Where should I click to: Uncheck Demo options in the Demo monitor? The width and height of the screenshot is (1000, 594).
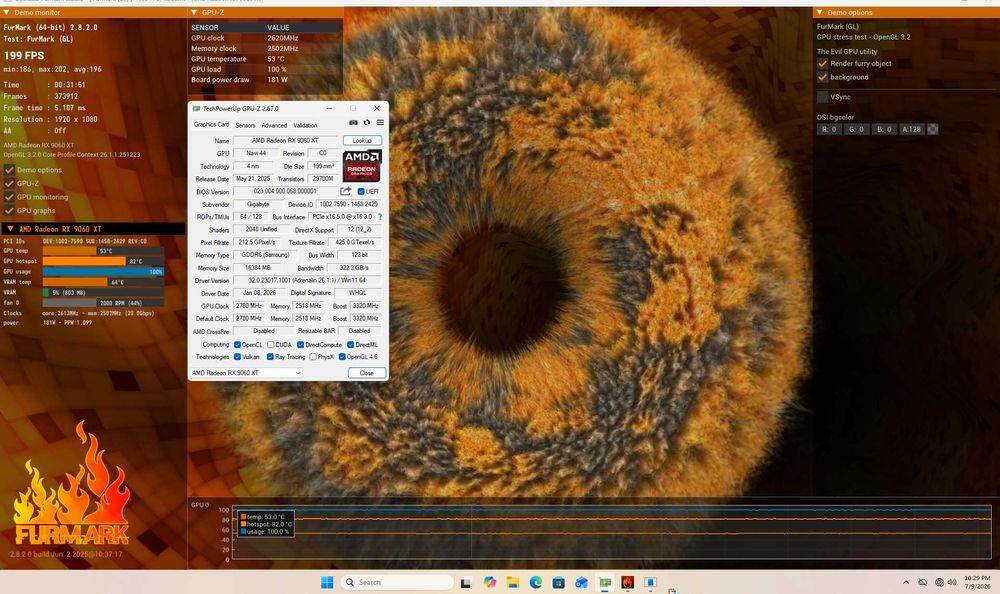tap(9, 170)
